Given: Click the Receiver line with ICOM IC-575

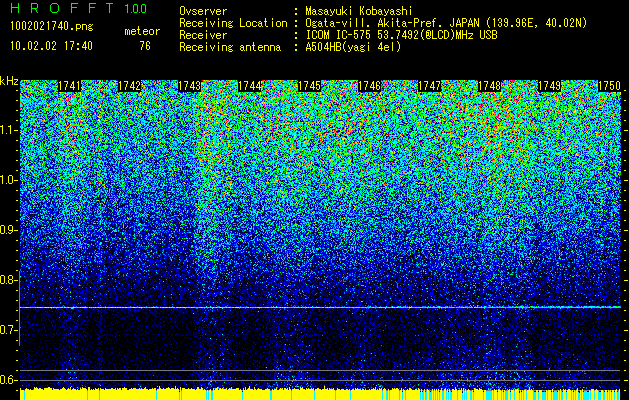Looking at the screenshot, I should (x=338, y=35).
